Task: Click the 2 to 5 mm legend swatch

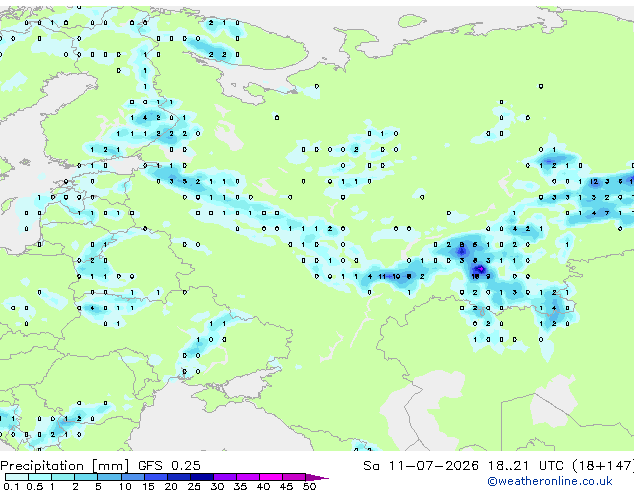Action: pos(86,477)
